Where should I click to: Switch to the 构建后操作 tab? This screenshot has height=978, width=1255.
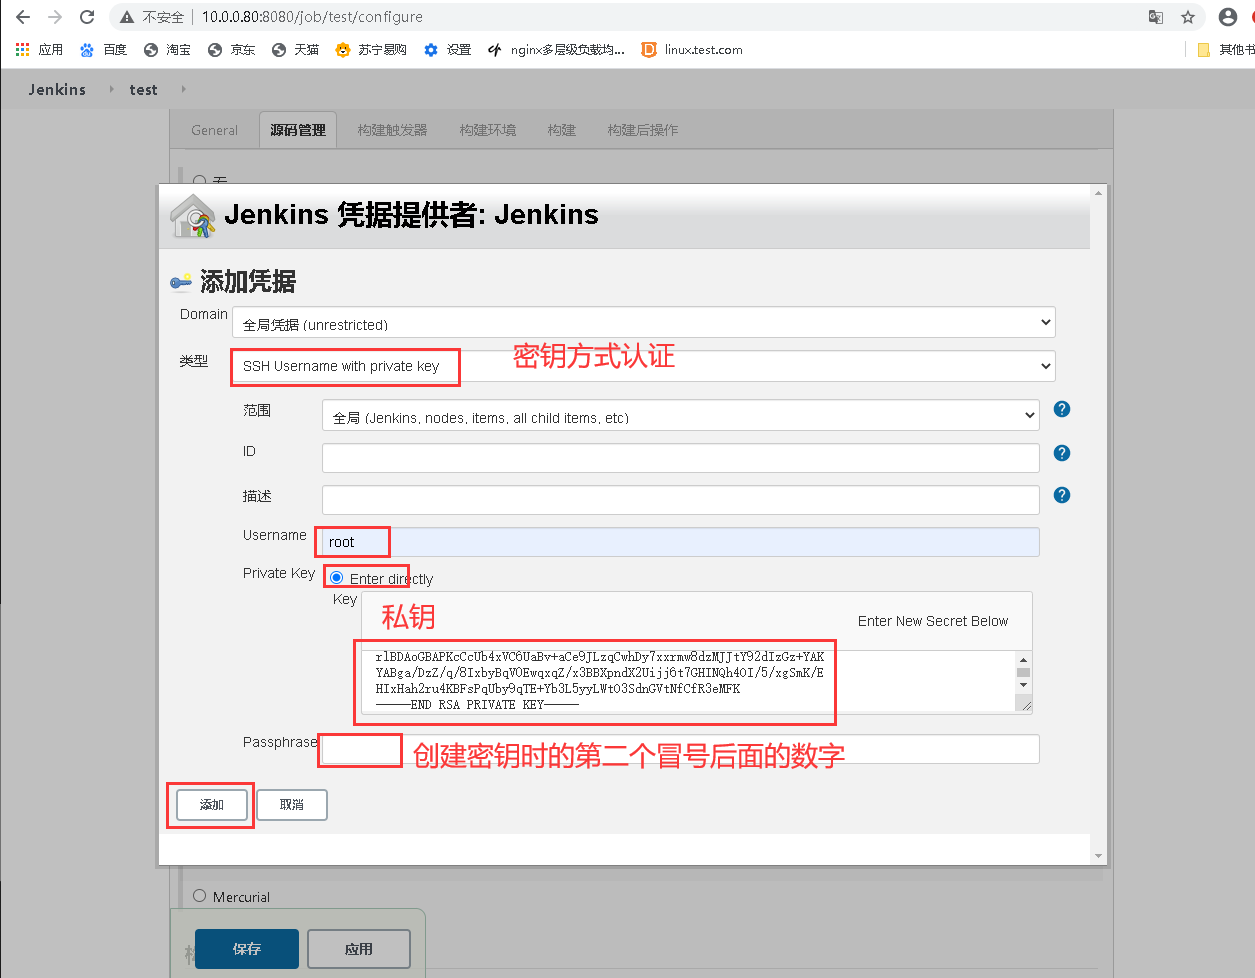[643, 130]
